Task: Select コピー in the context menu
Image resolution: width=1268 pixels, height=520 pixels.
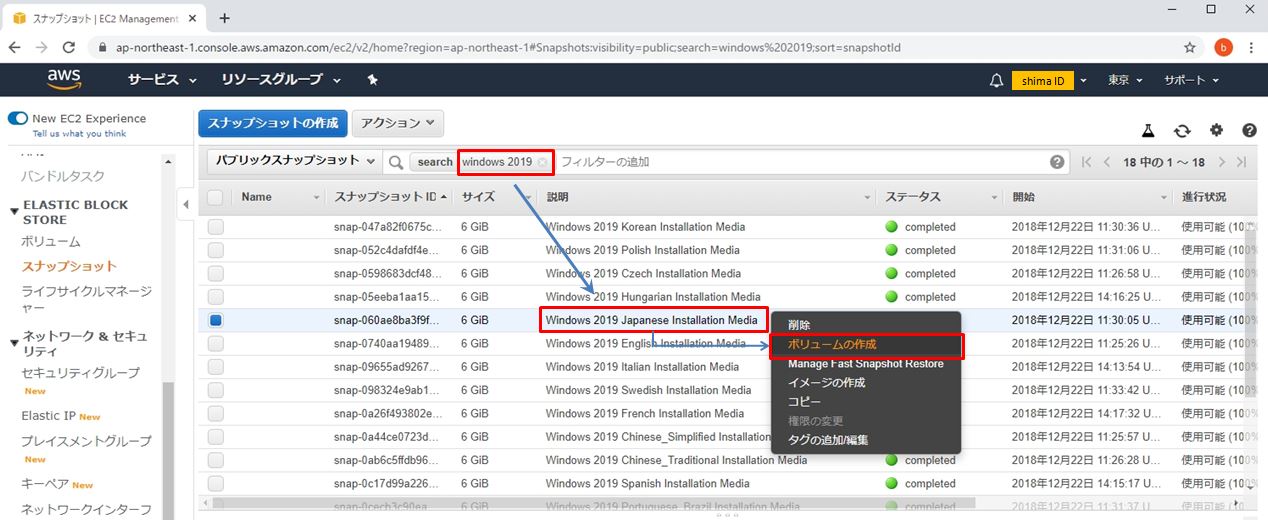Action: tap(805, 401)
